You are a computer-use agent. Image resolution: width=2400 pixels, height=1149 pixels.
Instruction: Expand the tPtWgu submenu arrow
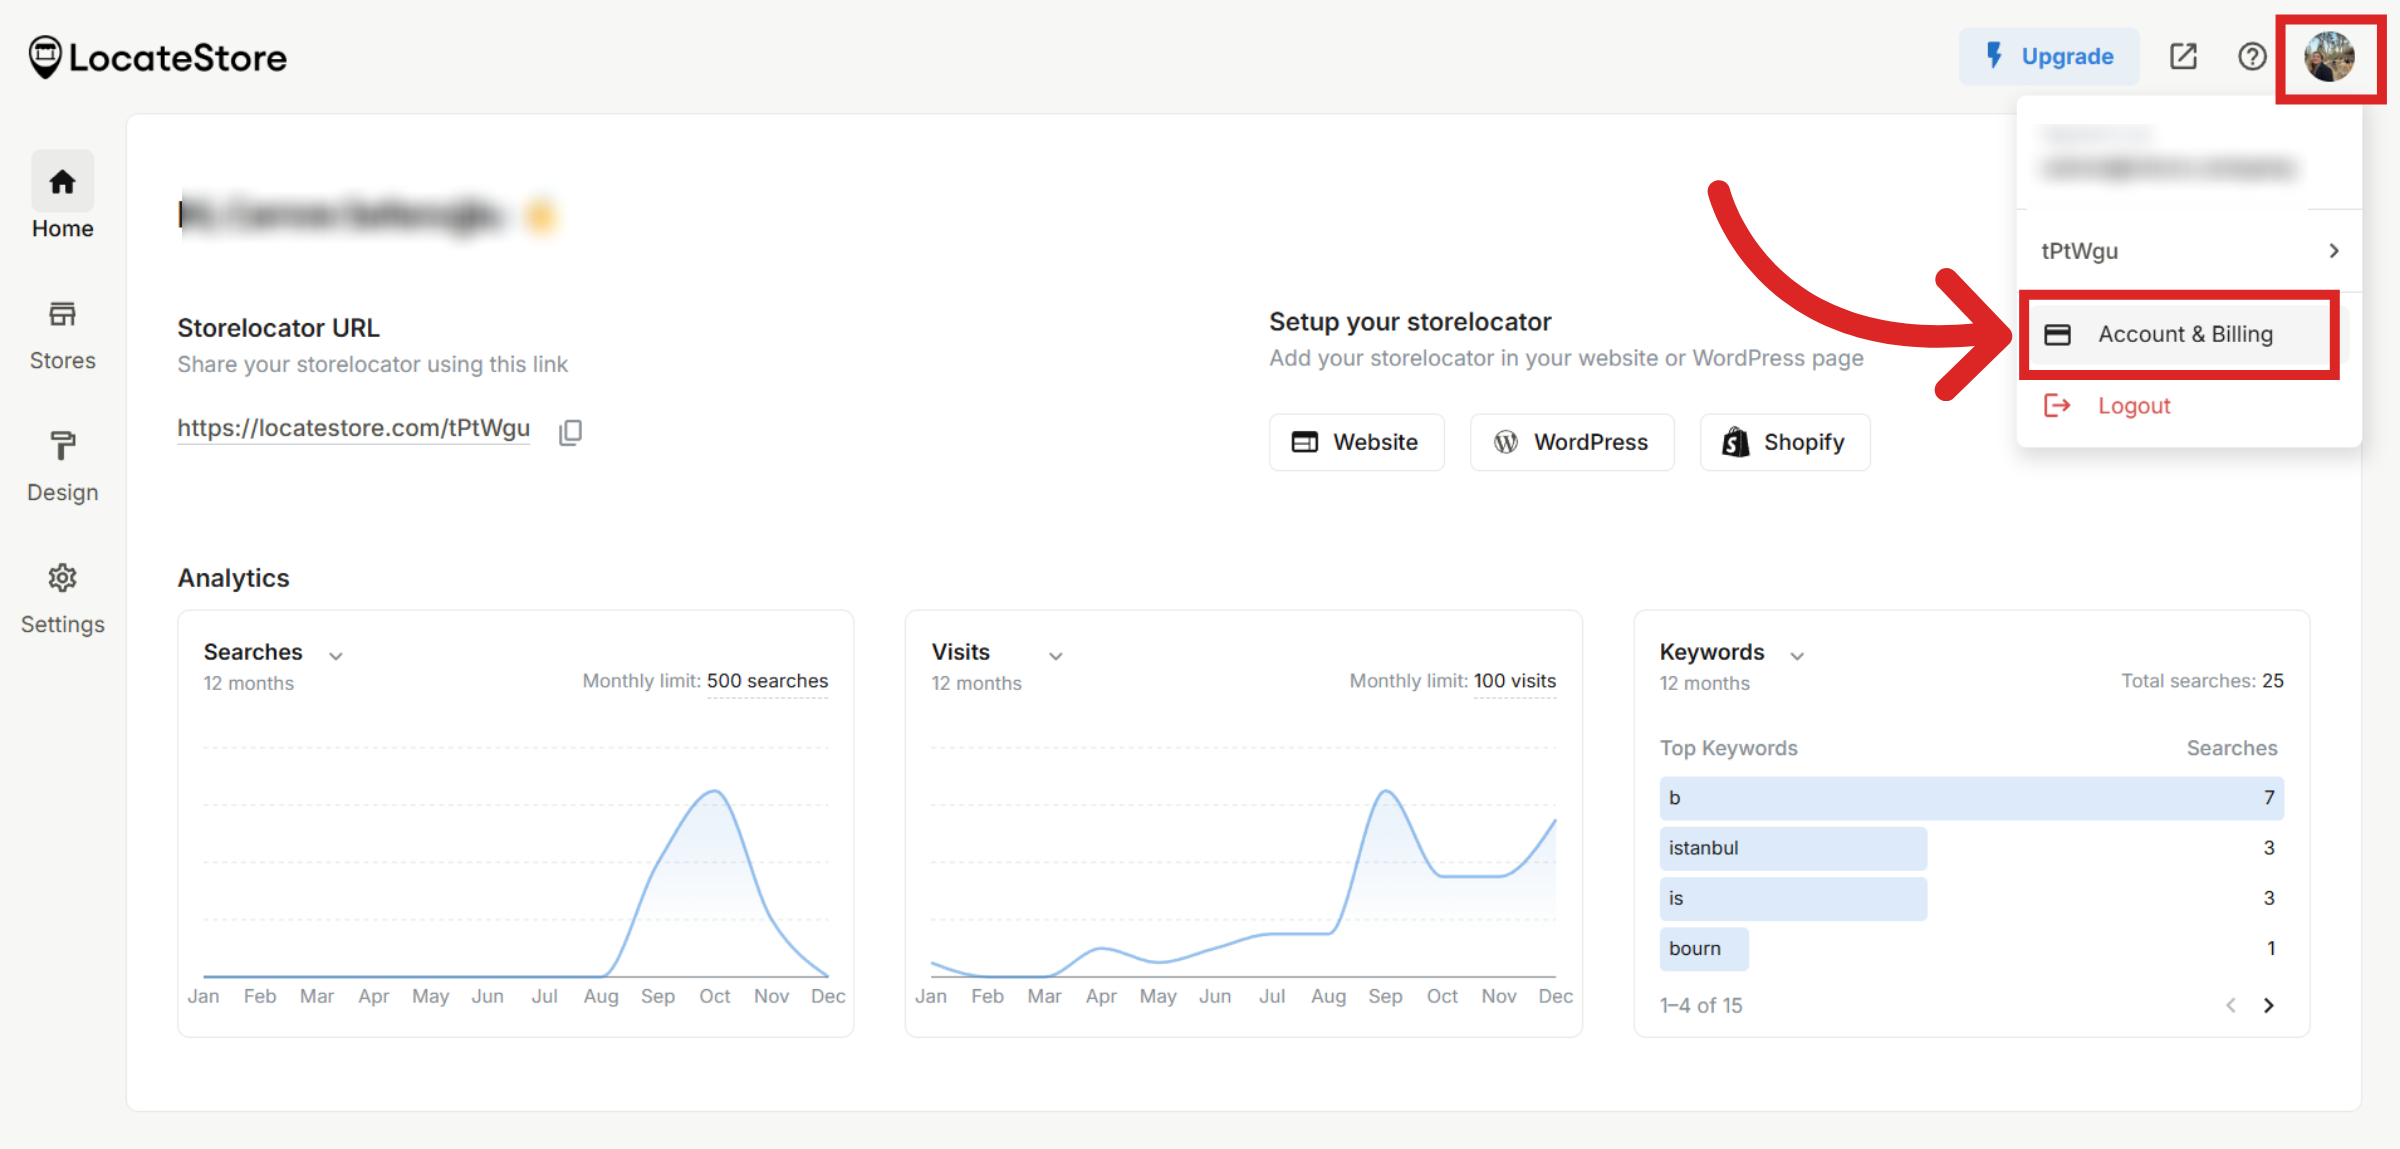2333,251
